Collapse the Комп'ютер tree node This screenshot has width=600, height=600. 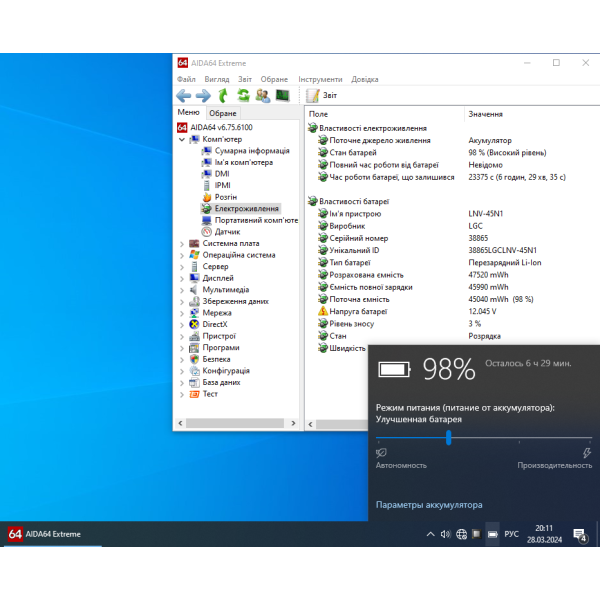[x=182, y=139]
